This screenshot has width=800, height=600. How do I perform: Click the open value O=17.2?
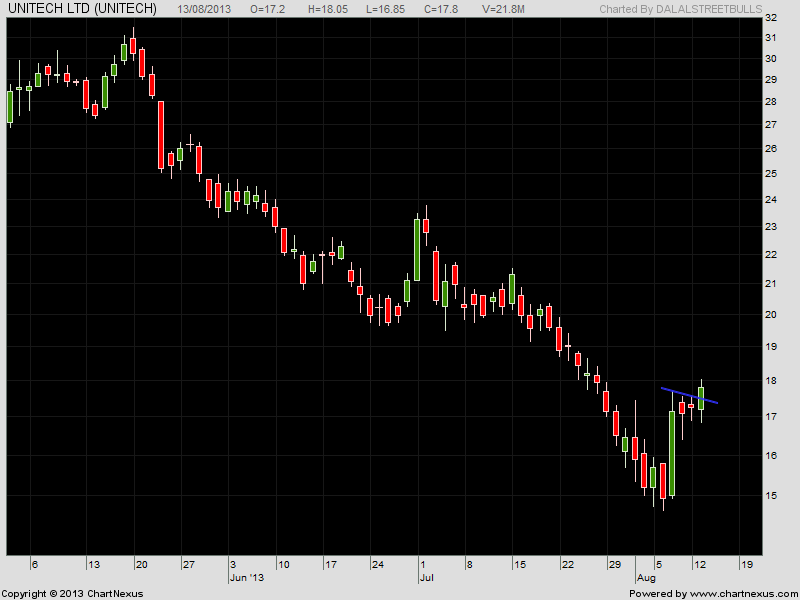point(267,9)
